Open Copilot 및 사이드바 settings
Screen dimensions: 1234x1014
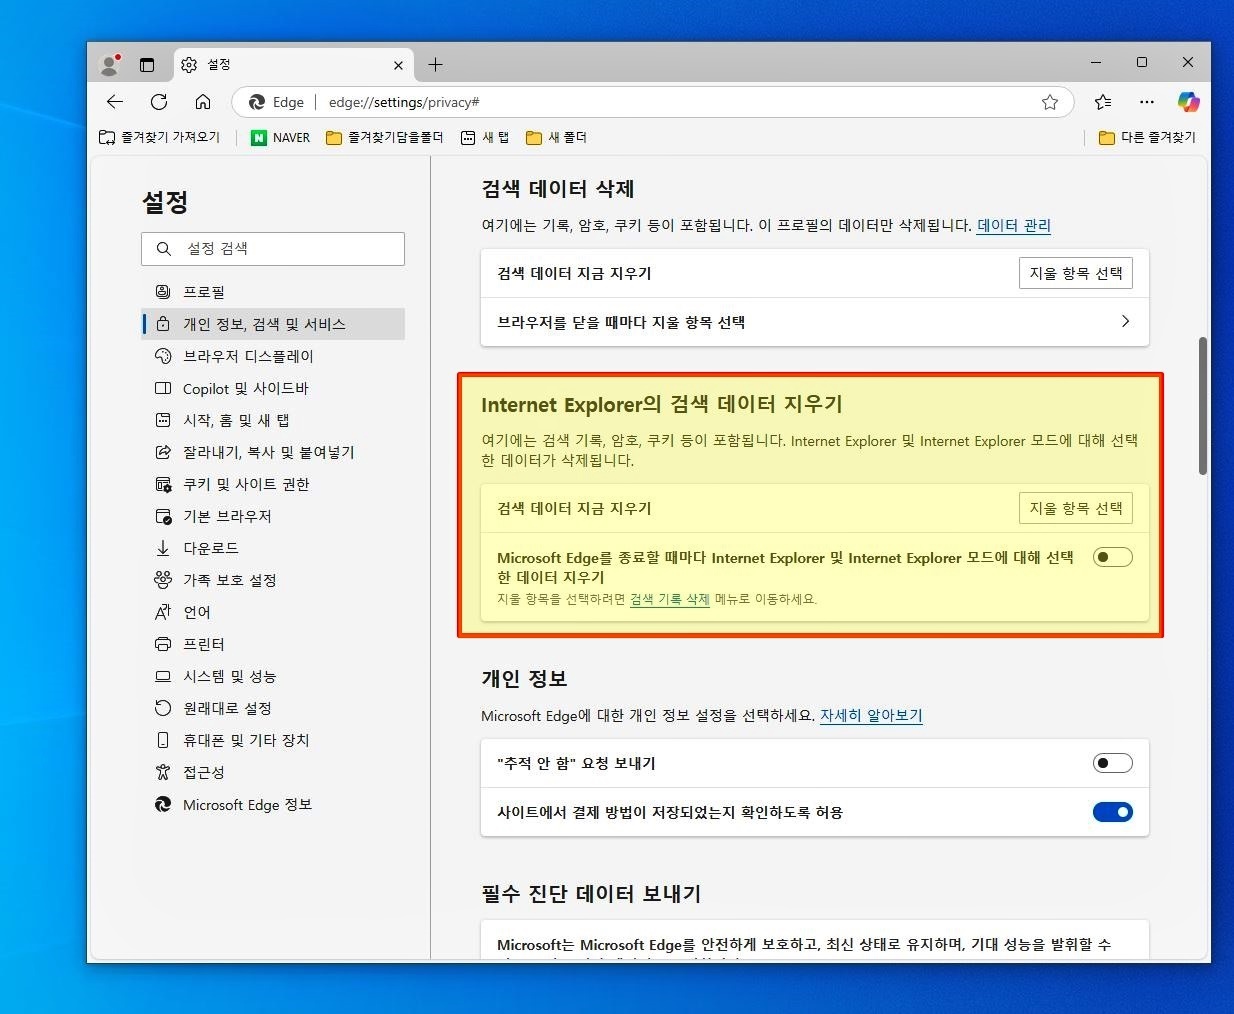coord(273,388)
